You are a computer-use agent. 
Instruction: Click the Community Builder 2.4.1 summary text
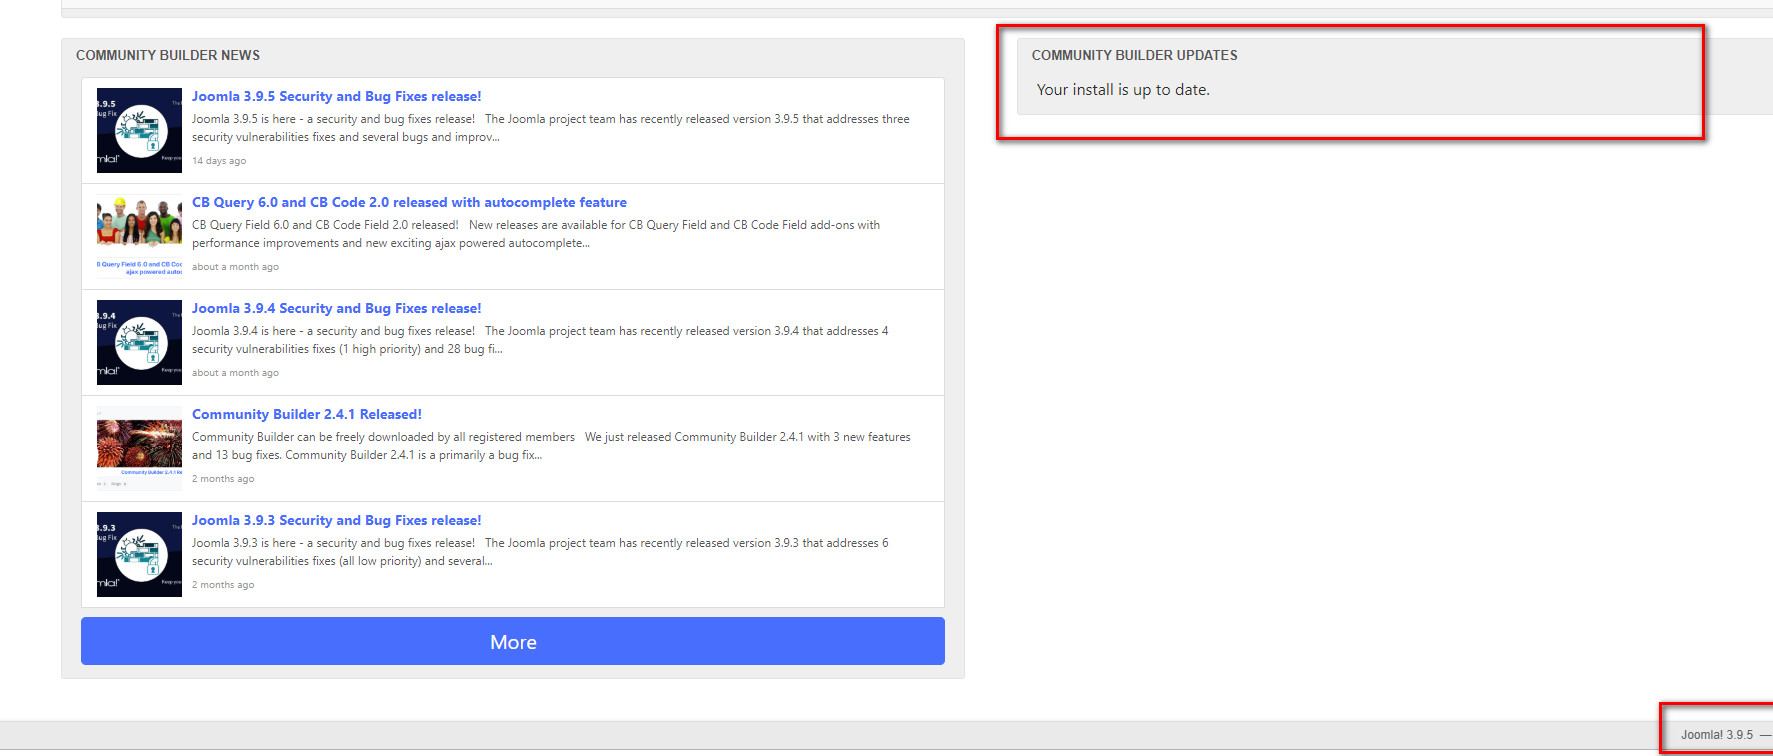551,446
